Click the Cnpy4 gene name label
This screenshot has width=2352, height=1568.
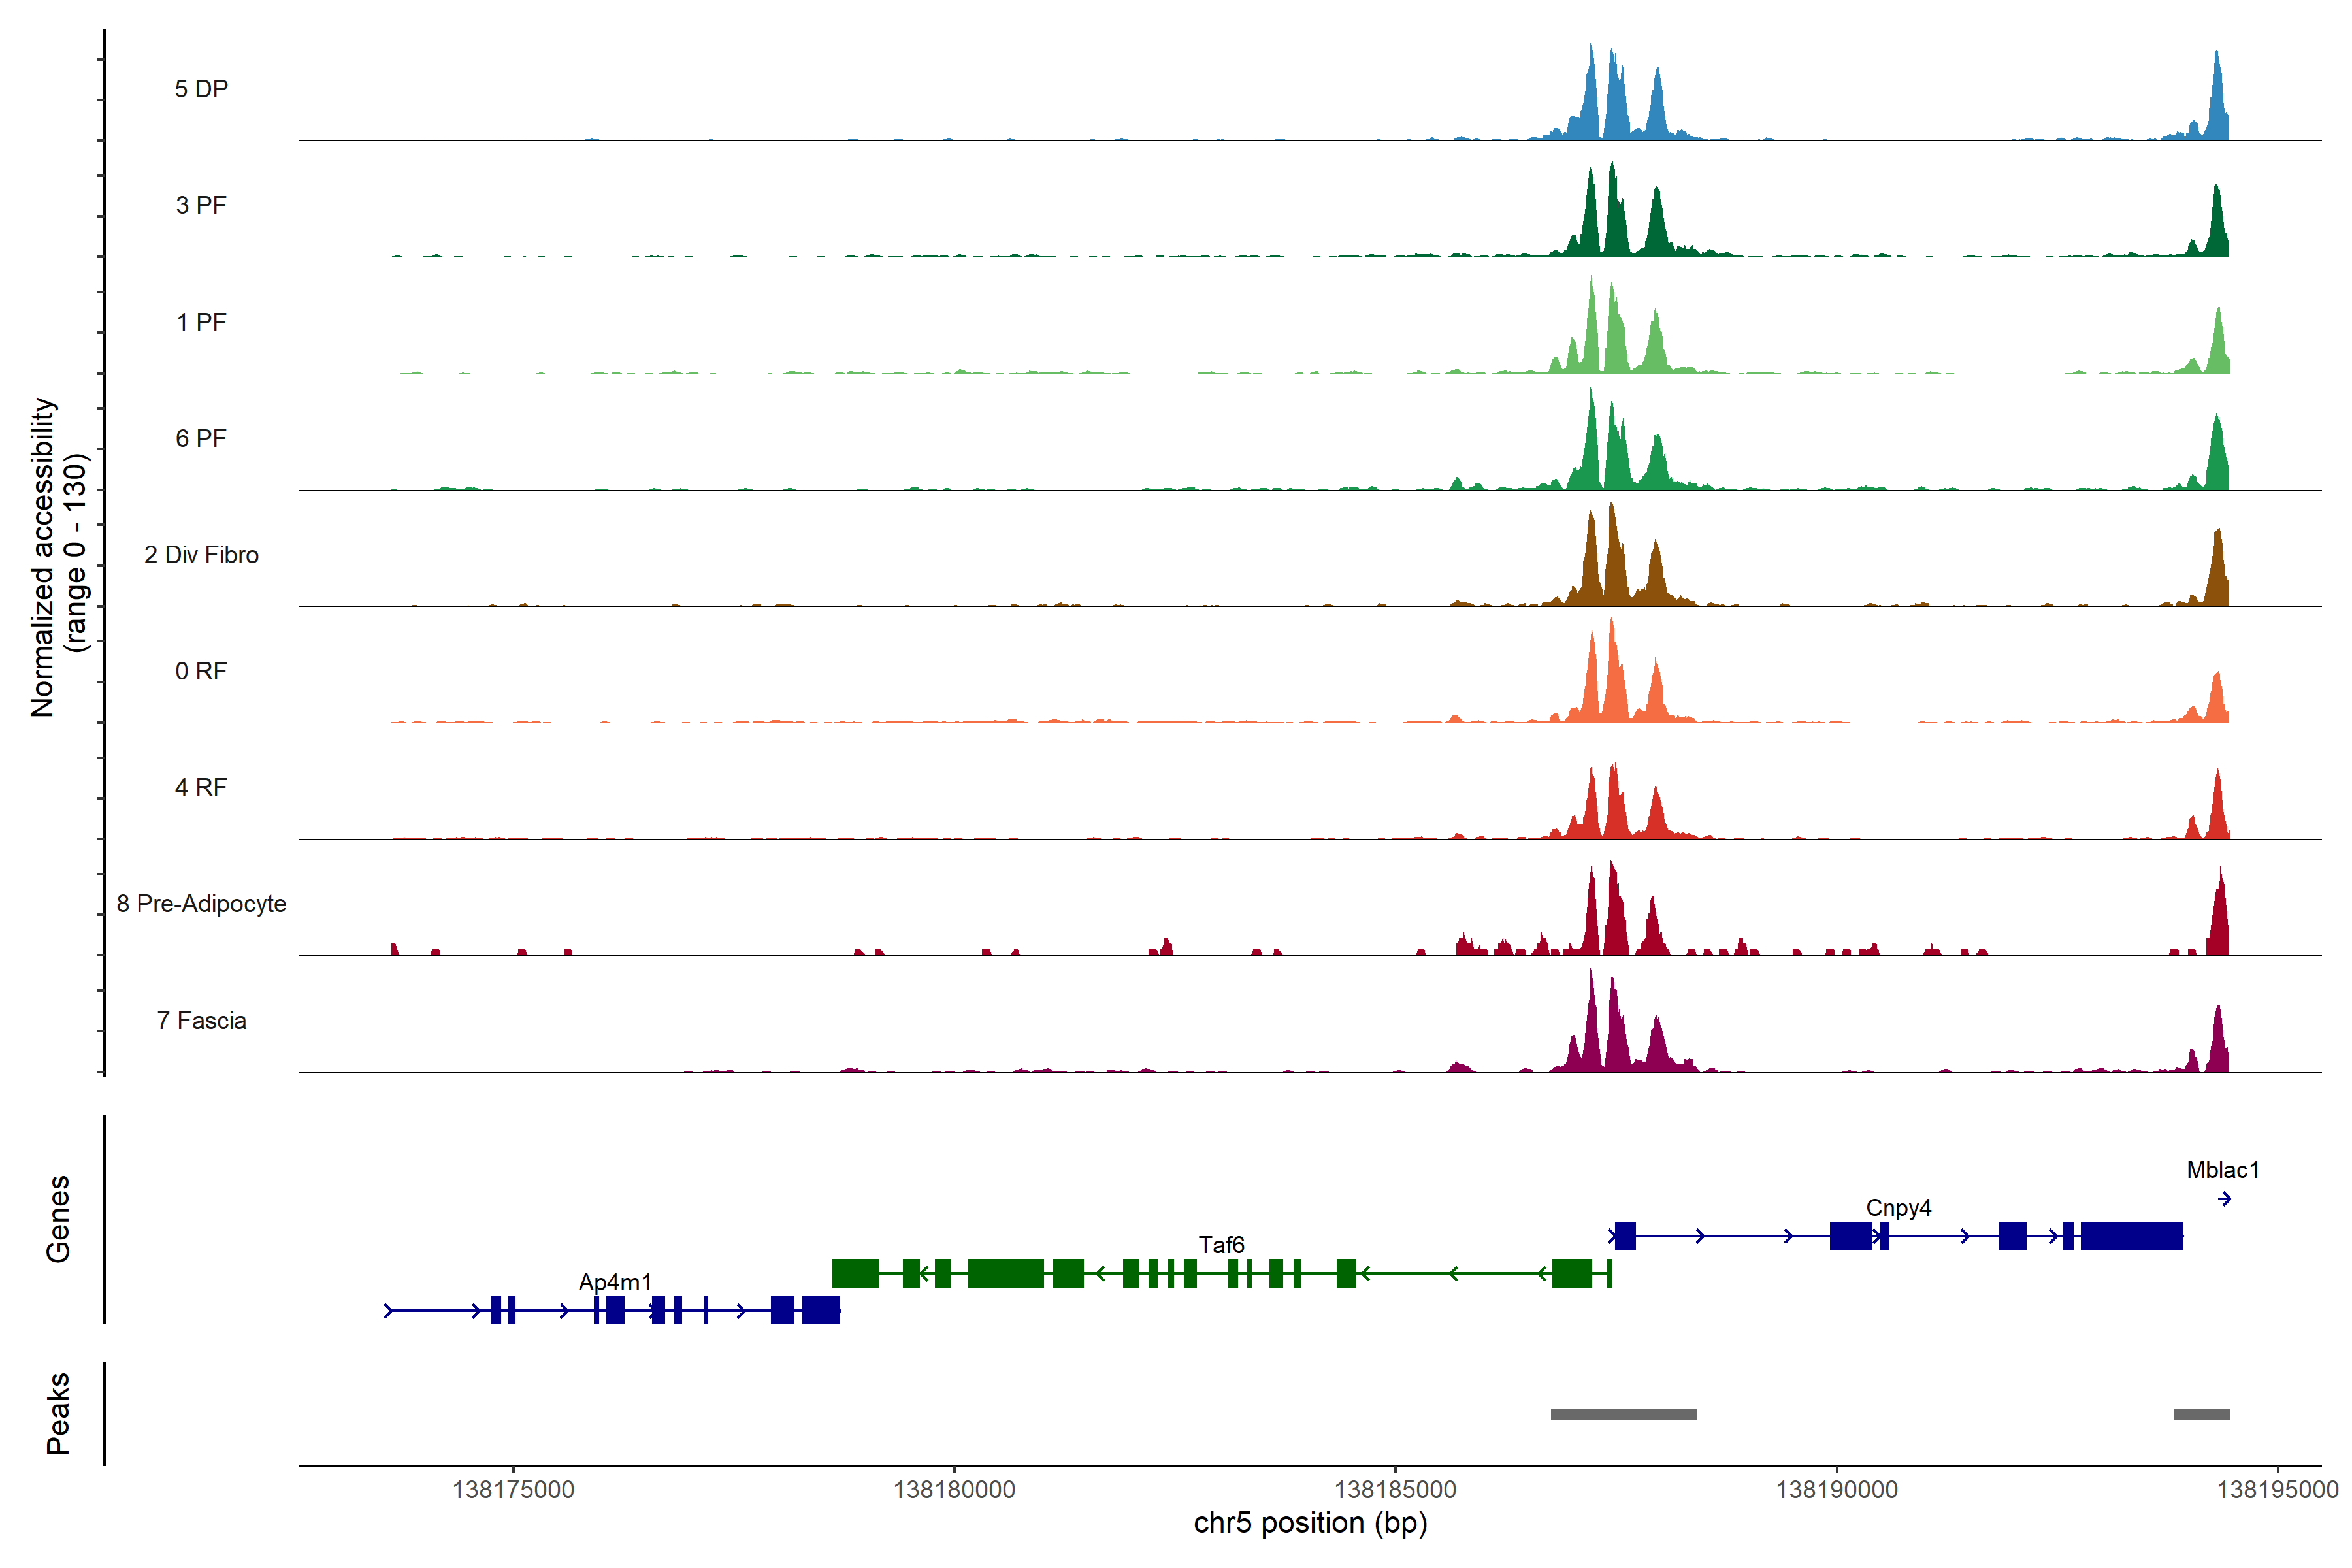pos(1898,1208)
